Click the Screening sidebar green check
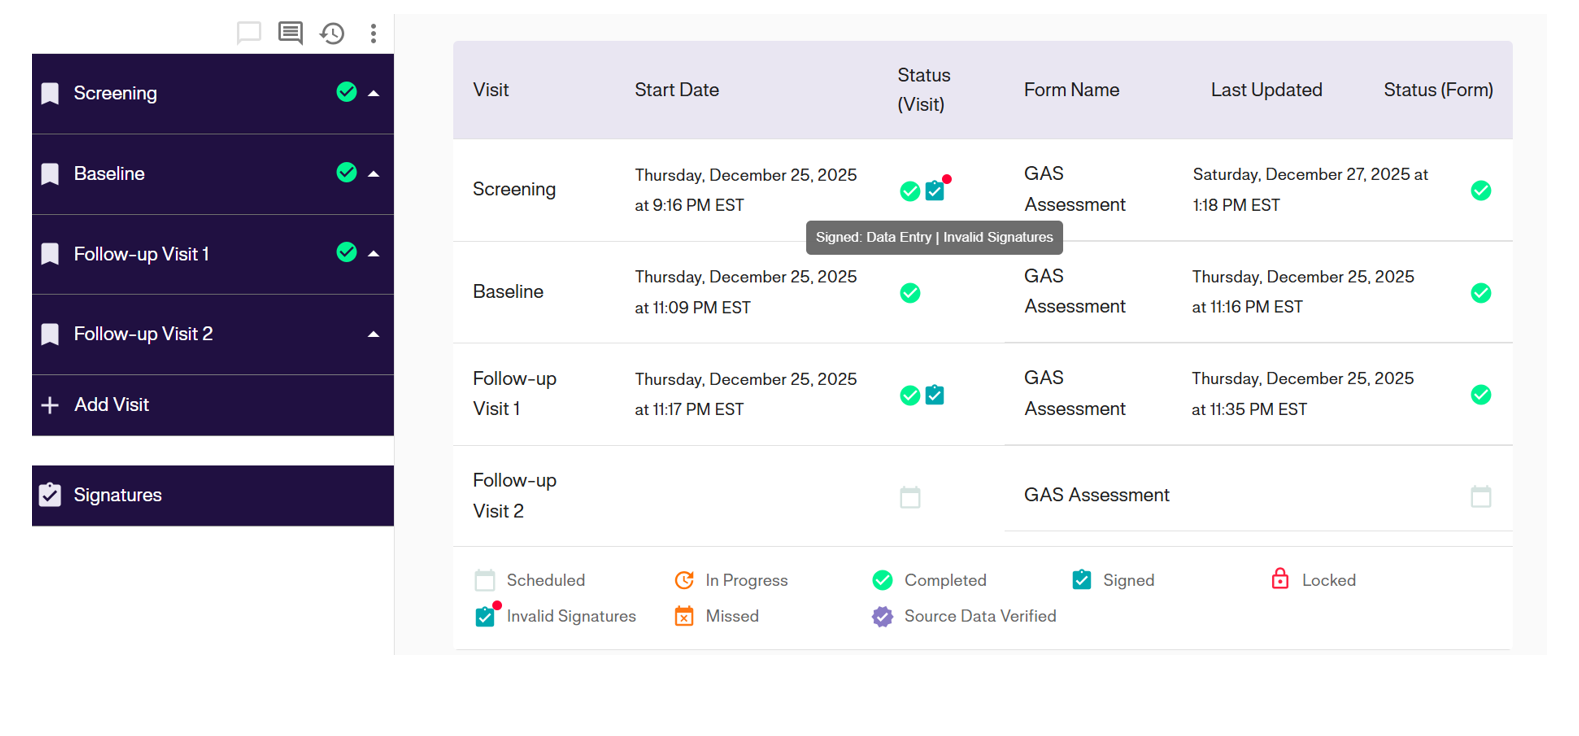1579x736 pixels. pyautogui.click(x=347, y=92)
